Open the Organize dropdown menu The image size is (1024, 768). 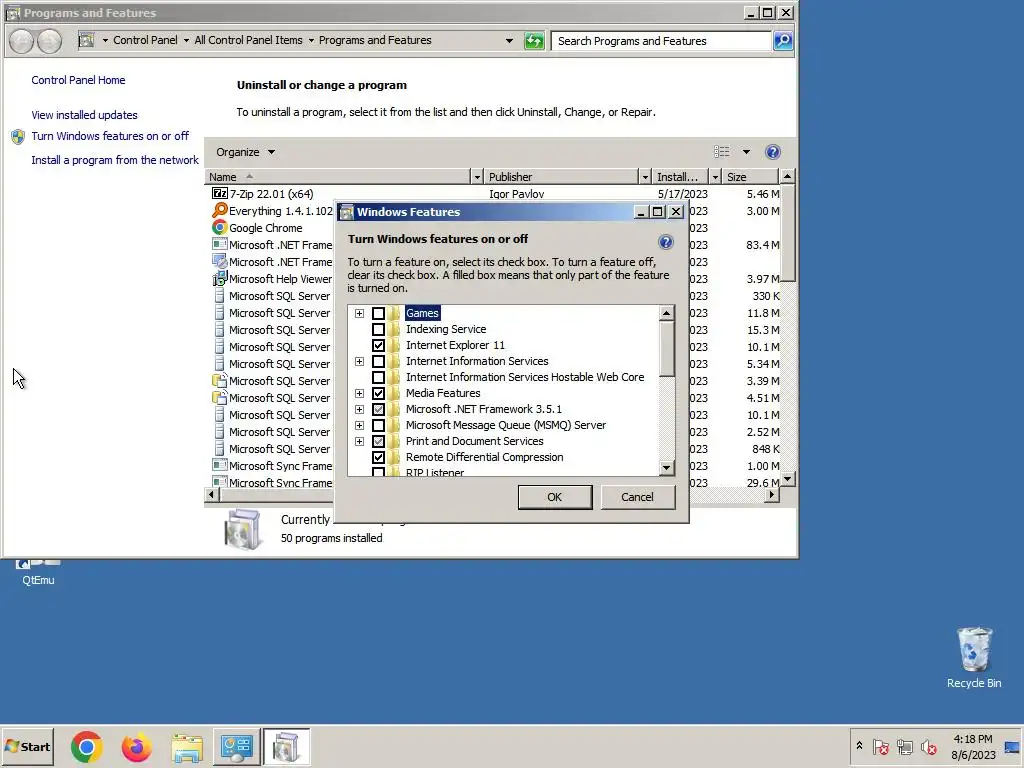pyautogui.click(x=246, y=152)
